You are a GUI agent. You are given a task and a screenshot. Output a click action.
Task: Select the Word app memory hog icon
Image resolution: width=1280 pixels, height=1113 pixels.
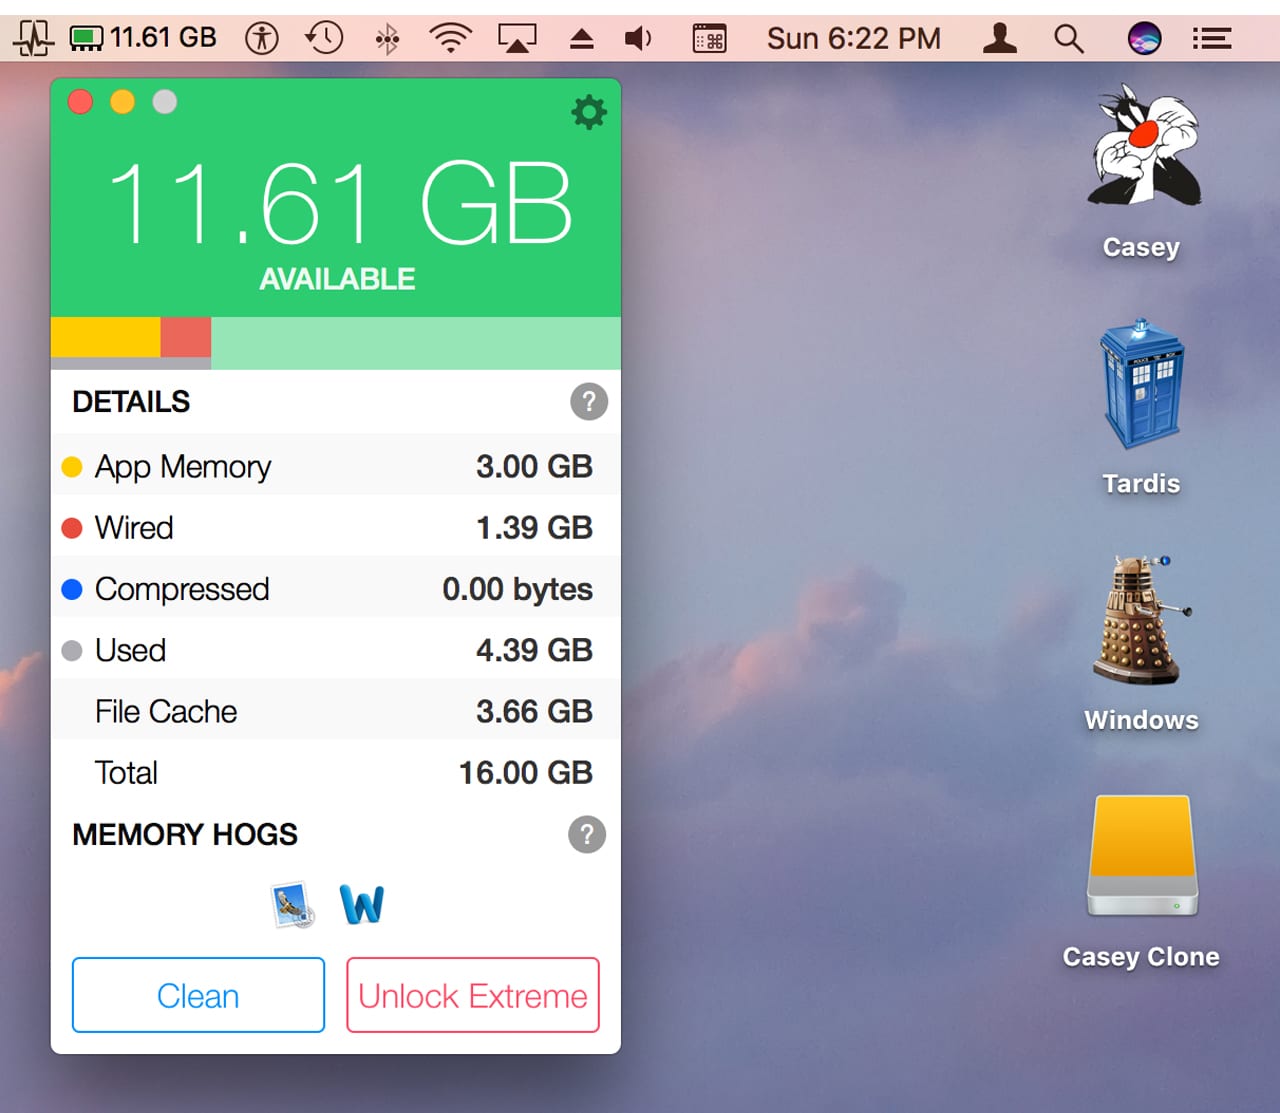pos(361,905)
